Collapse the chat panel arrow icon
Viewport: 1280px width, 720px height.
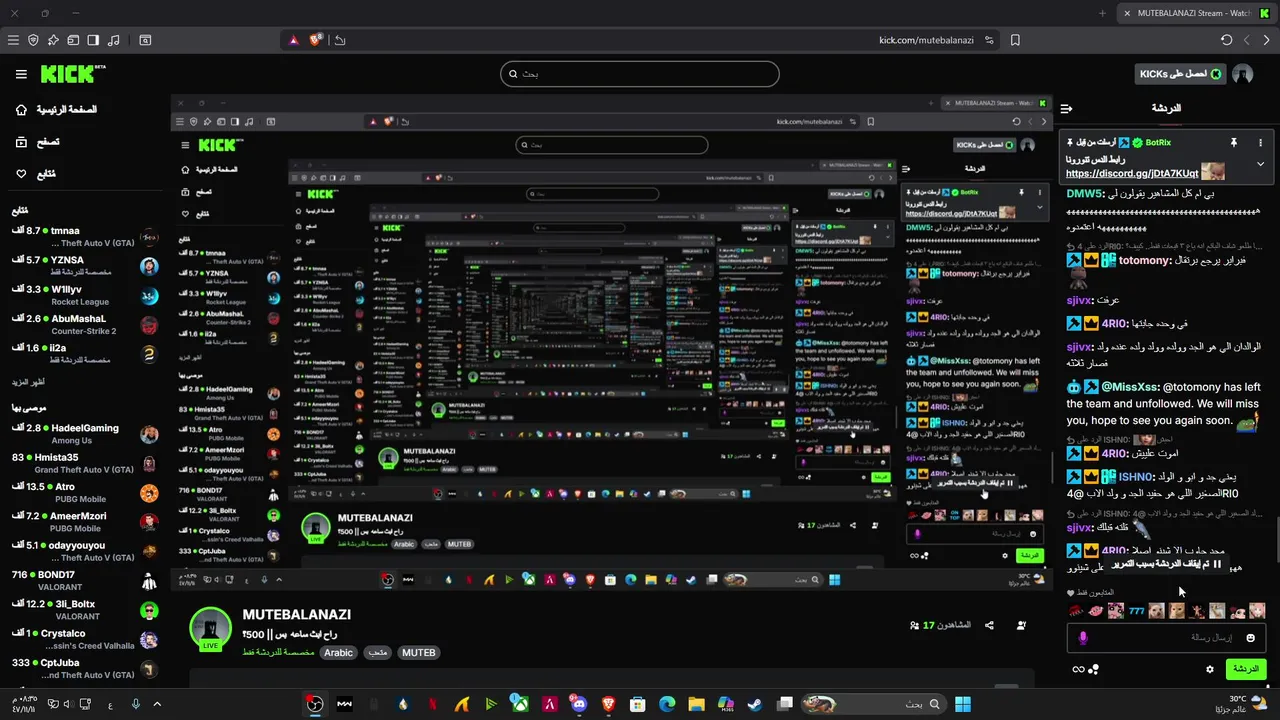1067,108
